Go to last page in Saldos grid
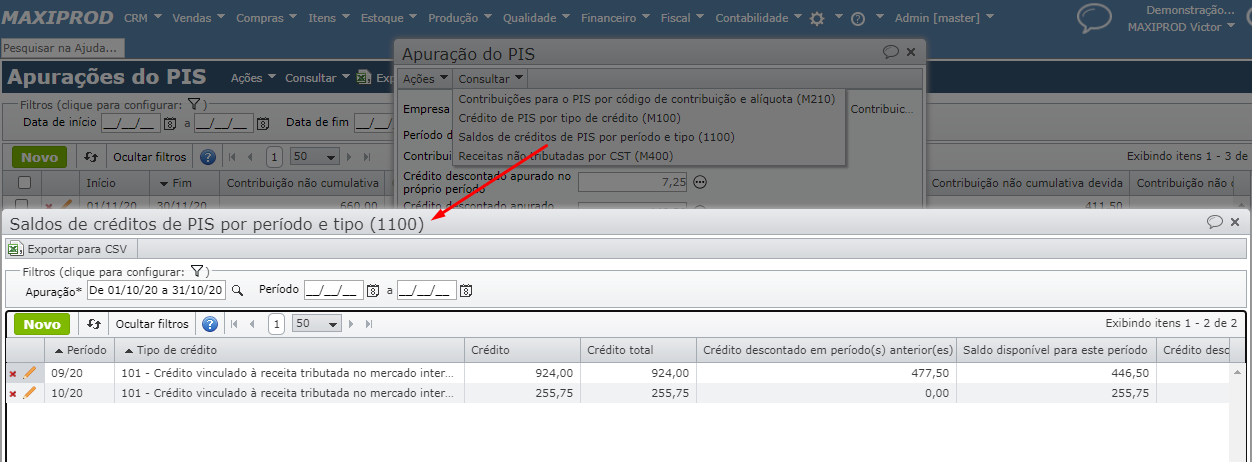Viewport: 1252px width, 462px height. click(x=369, y=324)
